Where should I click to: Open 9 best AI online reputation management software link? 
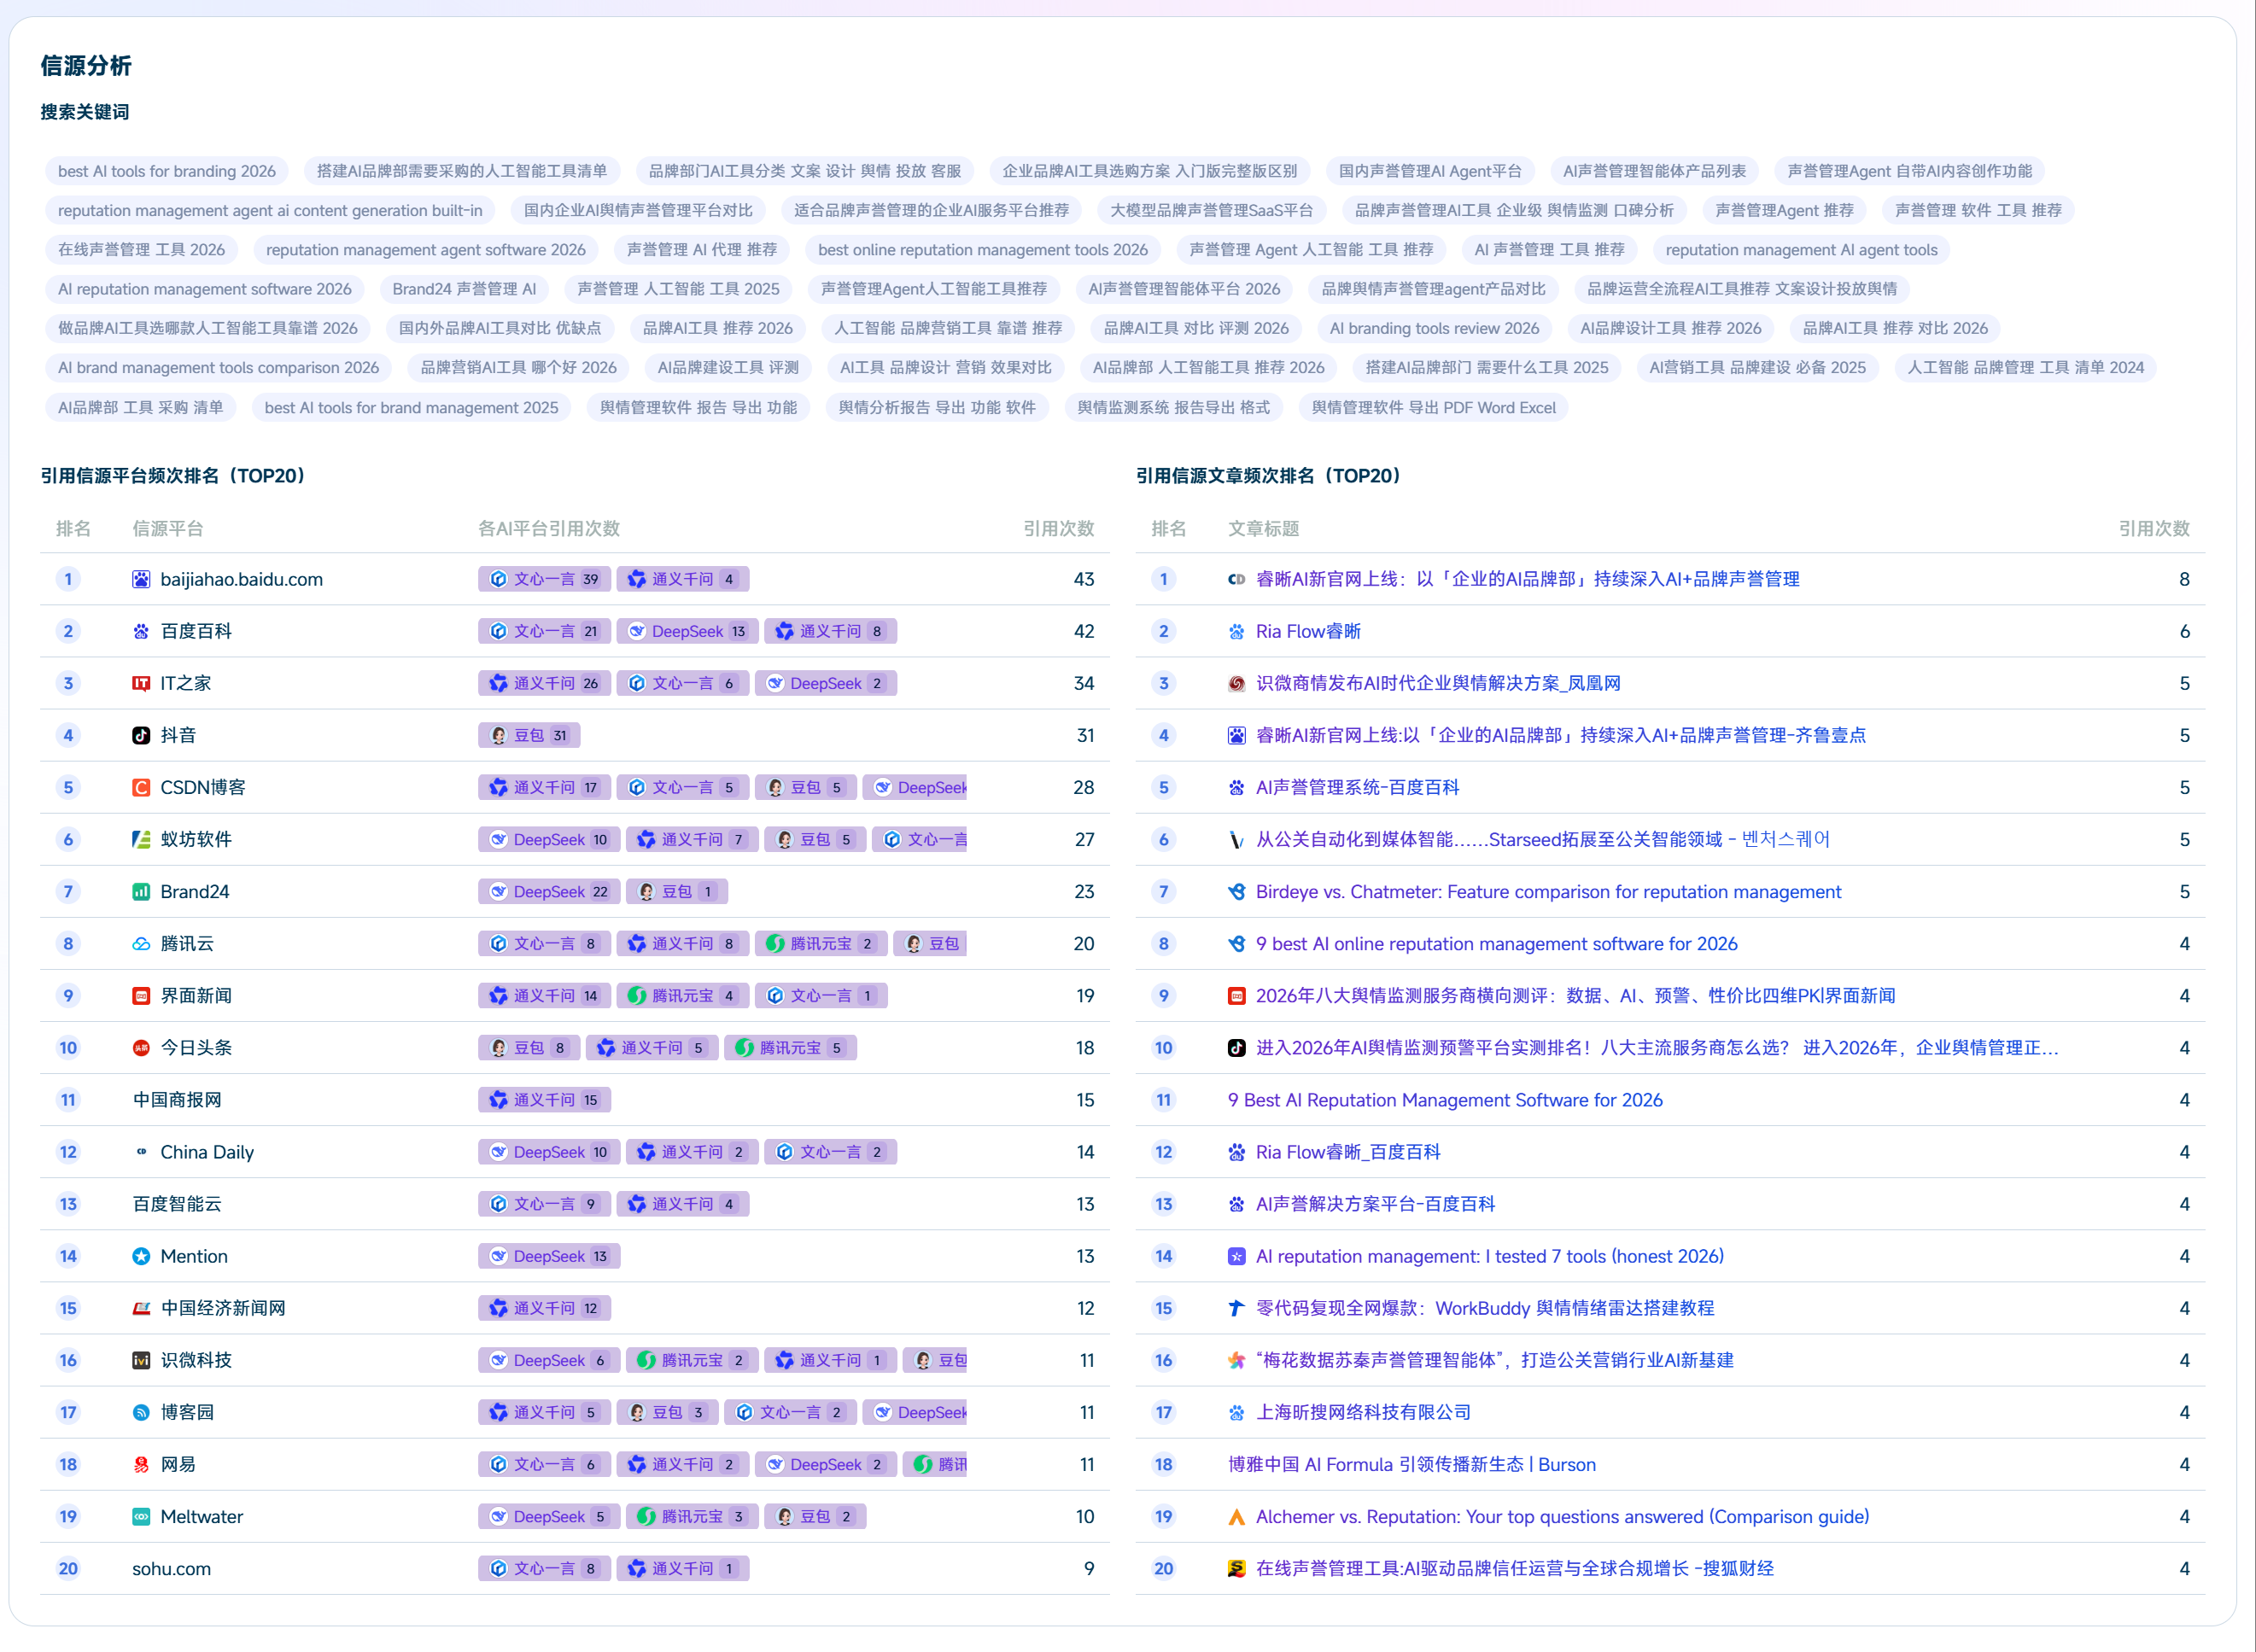1496,943
